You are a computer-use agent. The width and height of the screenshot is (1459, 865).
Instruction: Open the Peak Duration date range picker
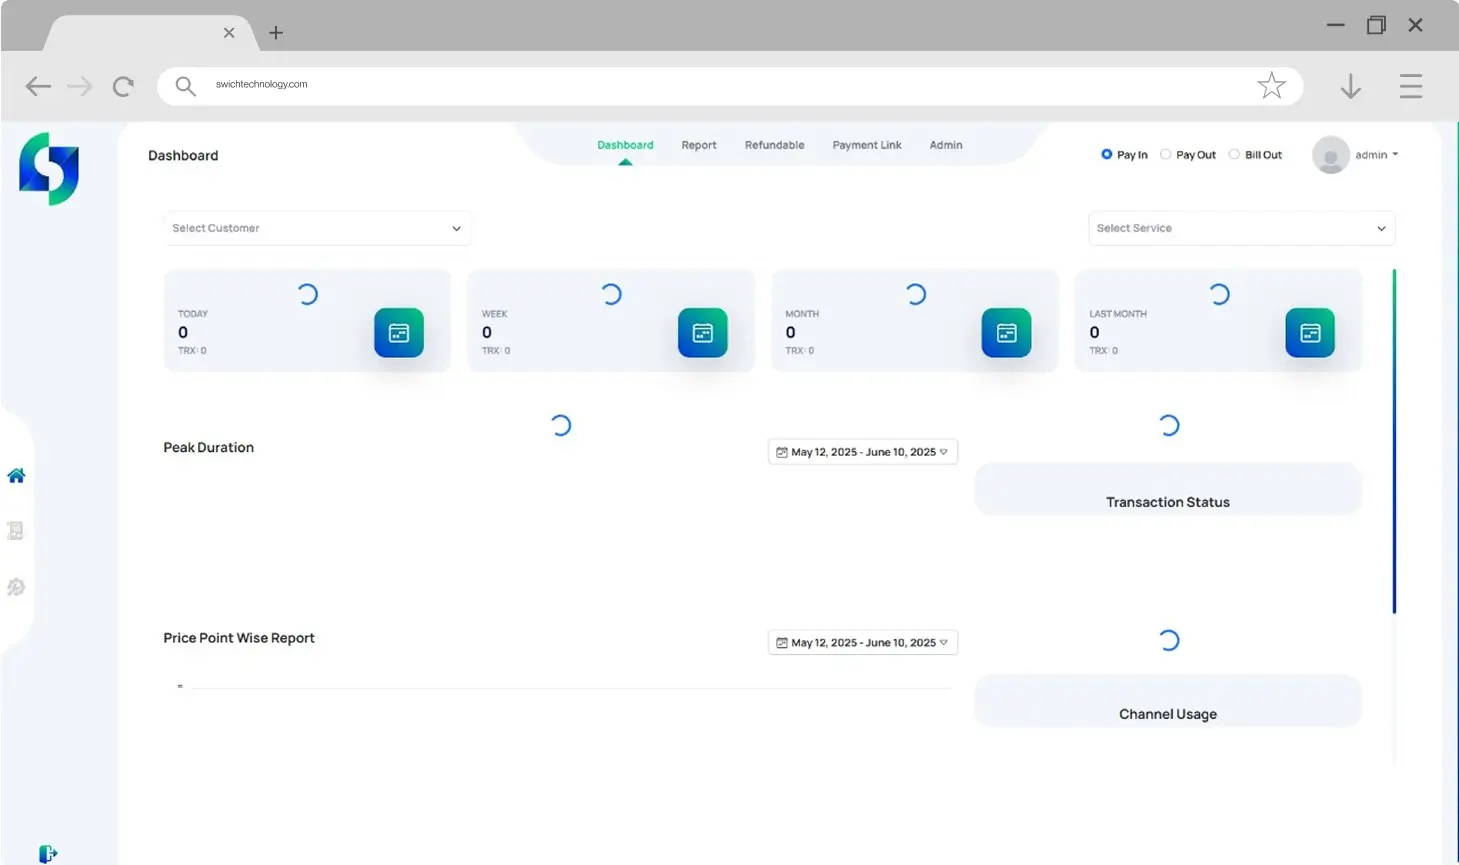pyautogui.click(x=862, y=452)
